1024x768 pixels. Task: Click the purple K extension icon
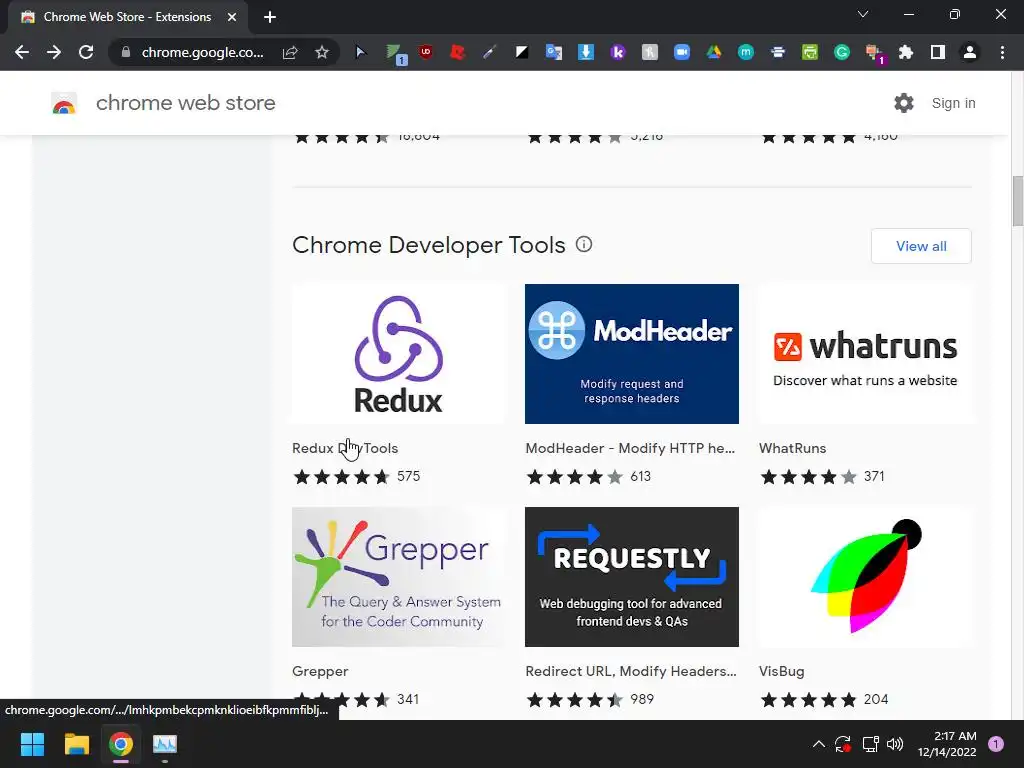pyautogui.click(x=618, y=52)
